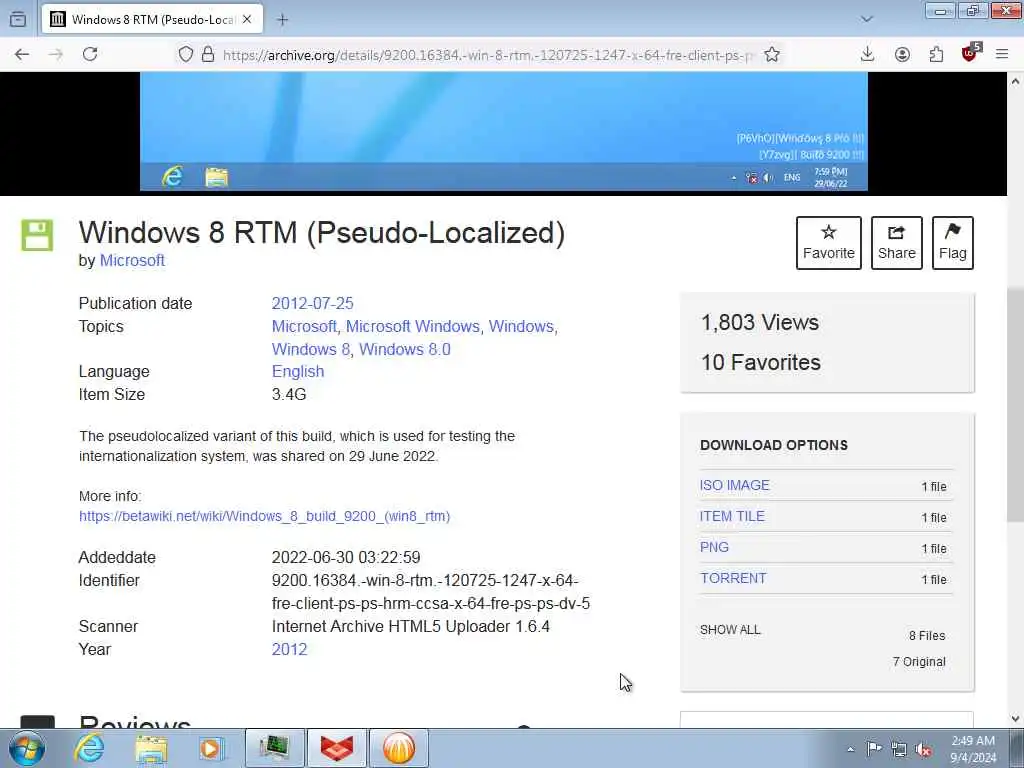Click SHOW ALL download files
The image size is (1024, 768).
pos(730,630)
